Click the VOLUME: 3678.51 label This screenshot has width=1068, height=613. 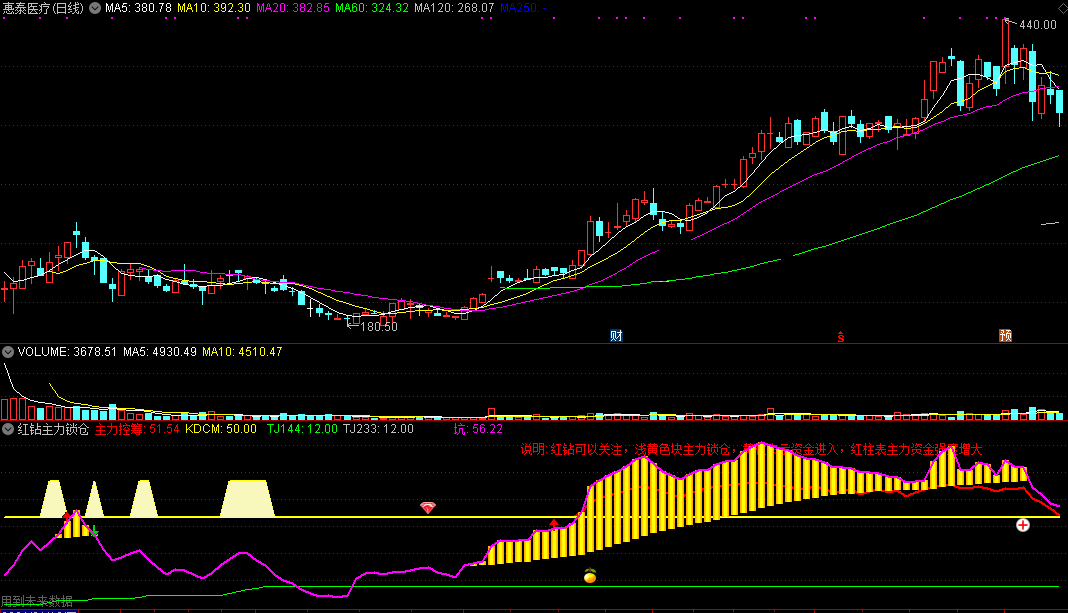(67, 352)
